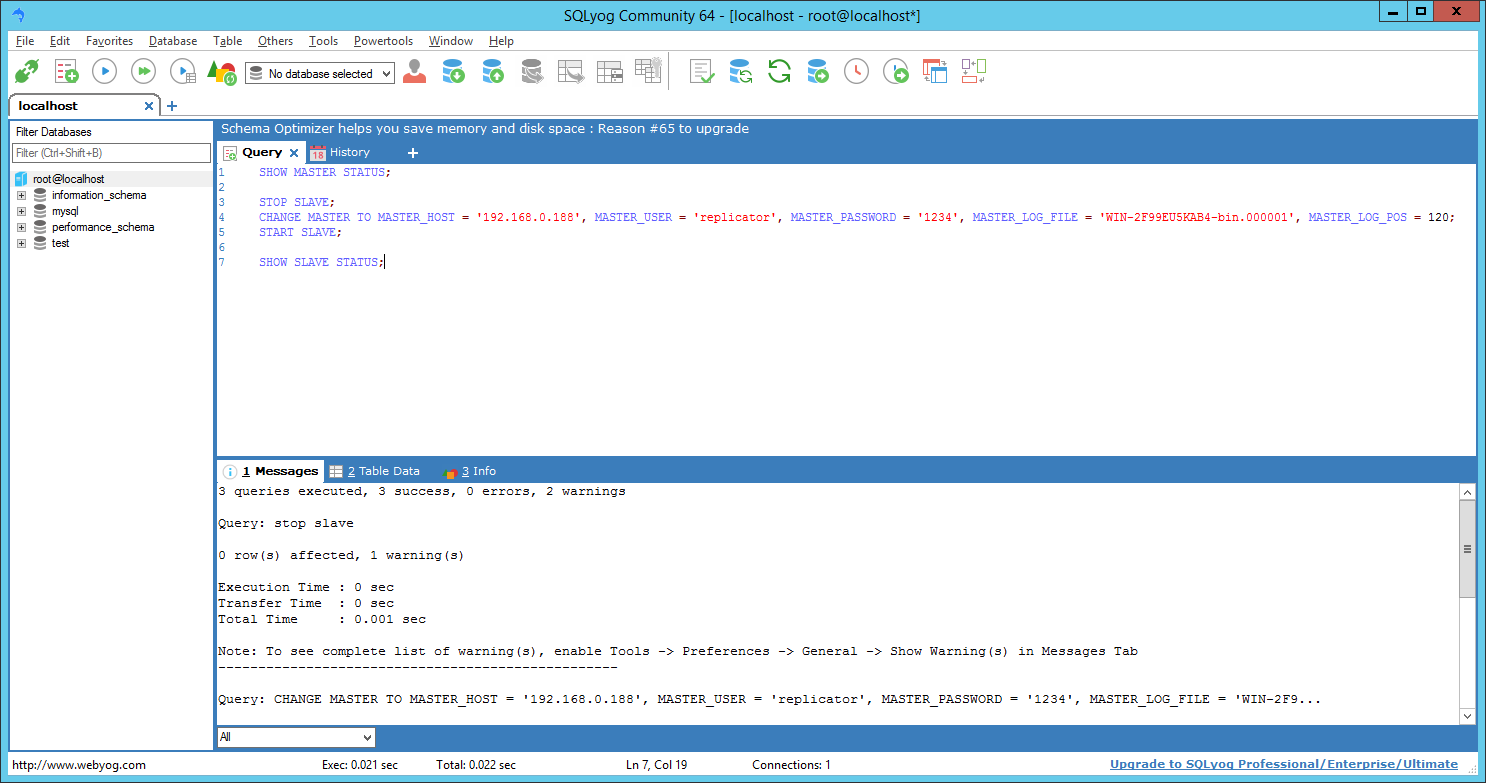The width and height of the screenshot is (1486, 783).
Task: Select the Messages tab
Action: click(x=271, y=471)
